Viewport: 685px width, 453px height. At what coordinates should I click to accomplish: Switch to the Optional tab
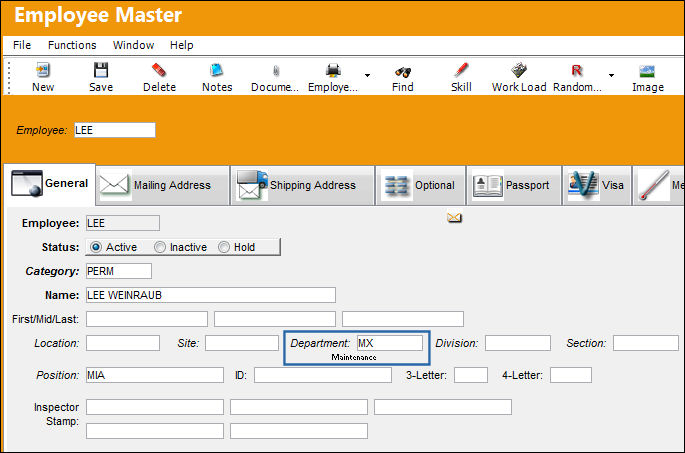click(x=420, y=185)
